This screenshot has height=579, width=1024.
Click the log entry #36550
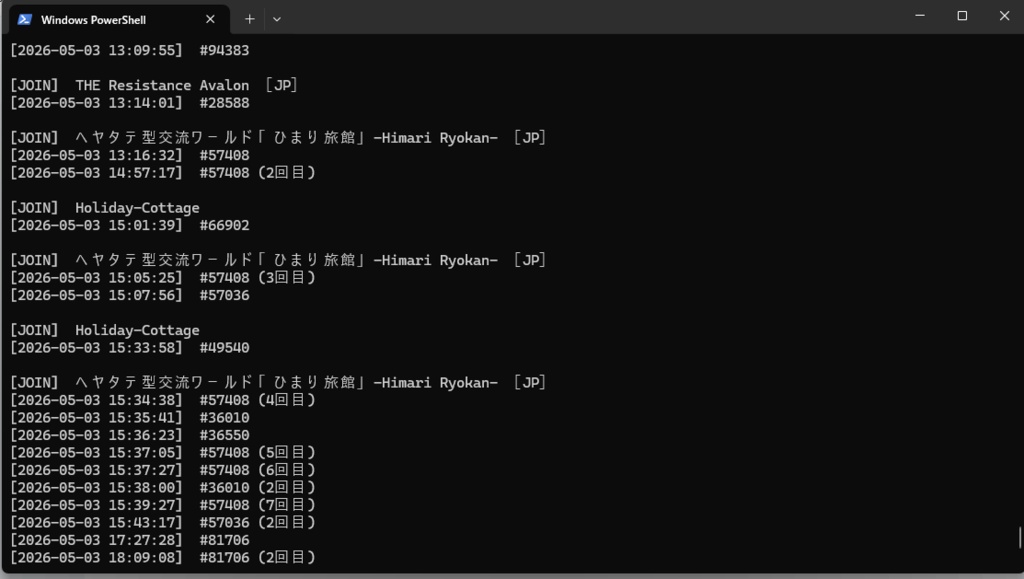point(129,435)
